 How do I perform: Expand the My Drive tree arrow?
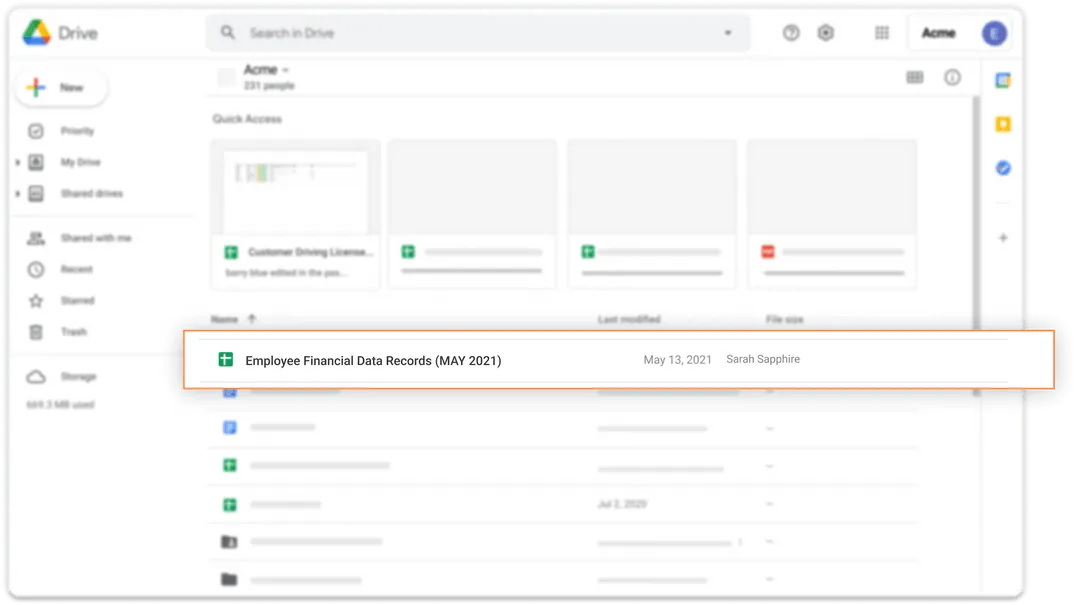[17, 163]
